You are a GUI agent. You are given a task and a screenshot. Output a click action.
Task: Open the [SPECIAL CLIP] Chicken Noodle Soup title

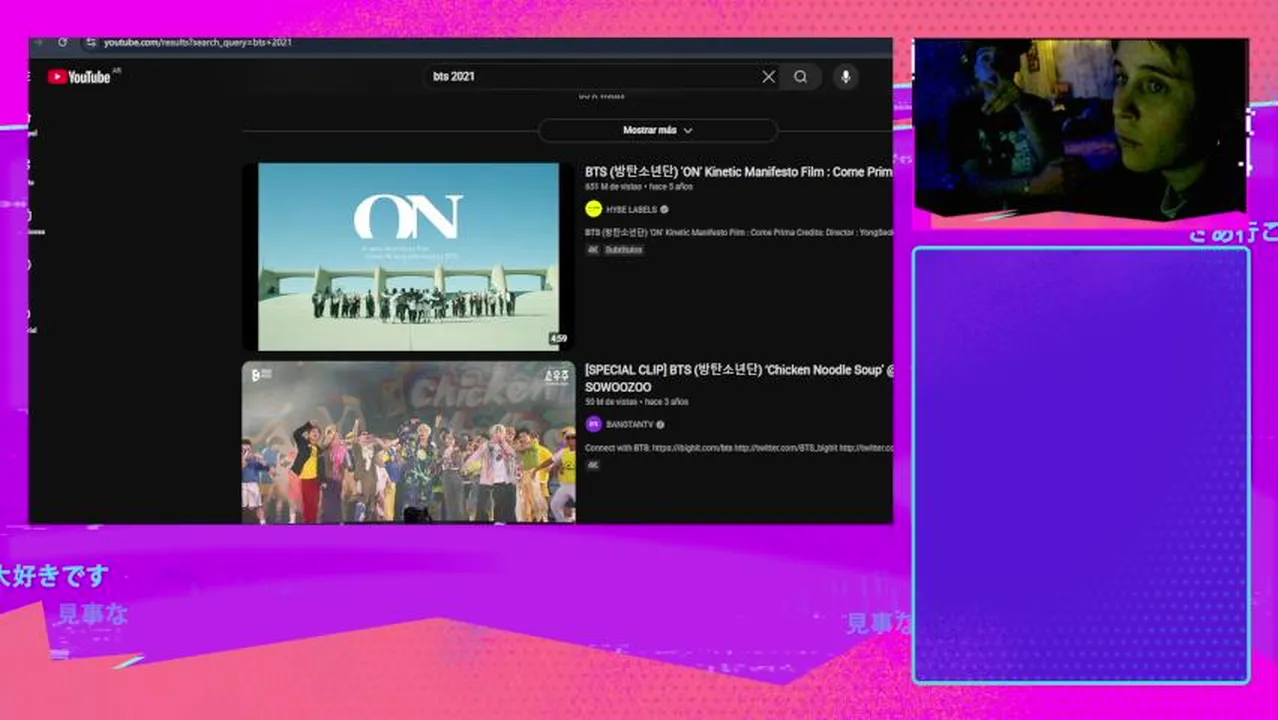(739, 378)
